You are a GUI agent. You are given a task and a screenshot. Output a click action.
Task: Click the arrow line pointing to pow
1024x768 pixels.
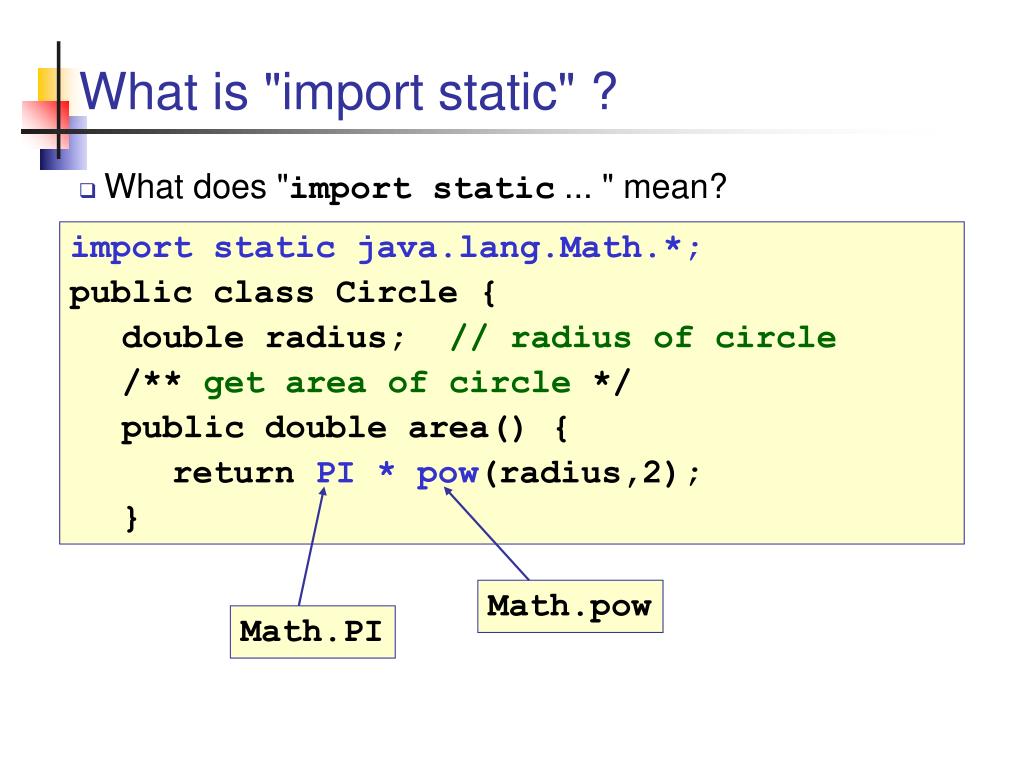coord(486,534)
